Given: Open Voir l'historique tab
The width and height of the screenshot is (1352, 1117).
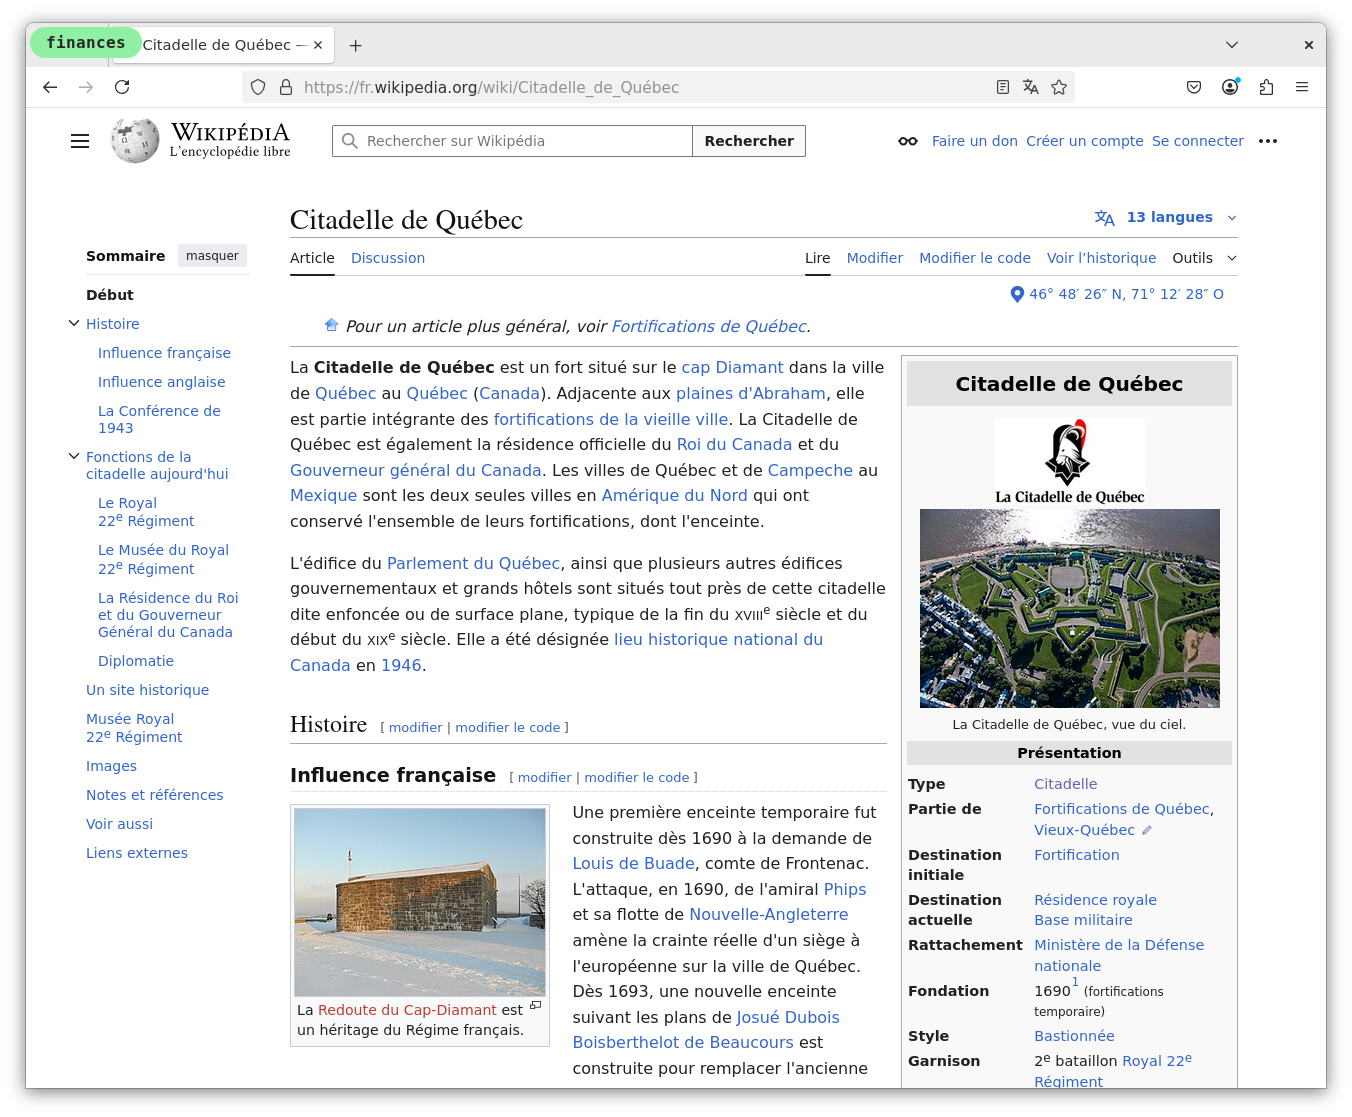Looking at the screenshot, I should coord(1101,258).
